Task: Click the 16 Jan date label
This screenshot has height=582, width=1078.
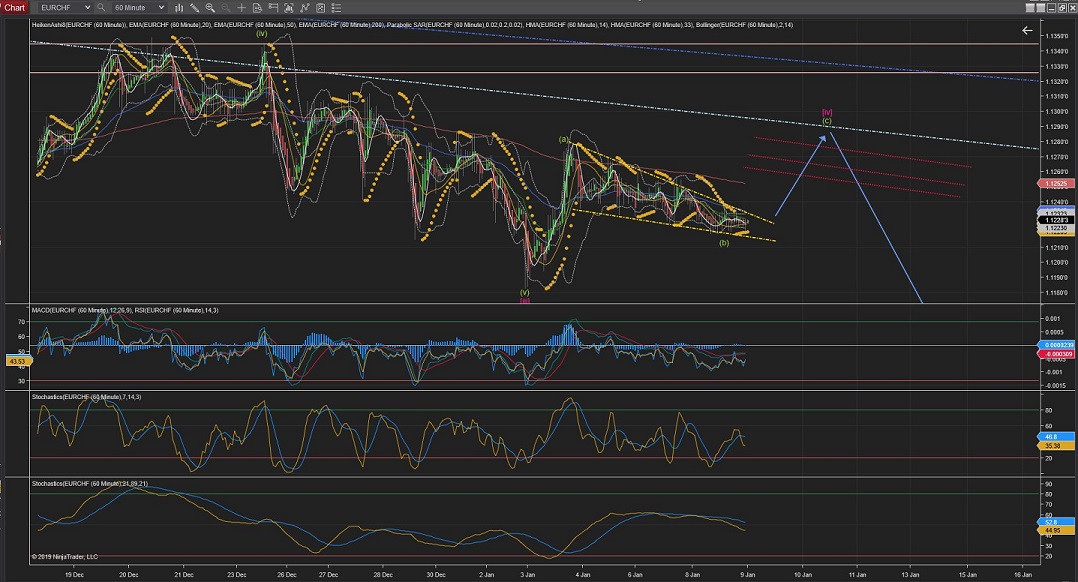Action: [1022, 574]
